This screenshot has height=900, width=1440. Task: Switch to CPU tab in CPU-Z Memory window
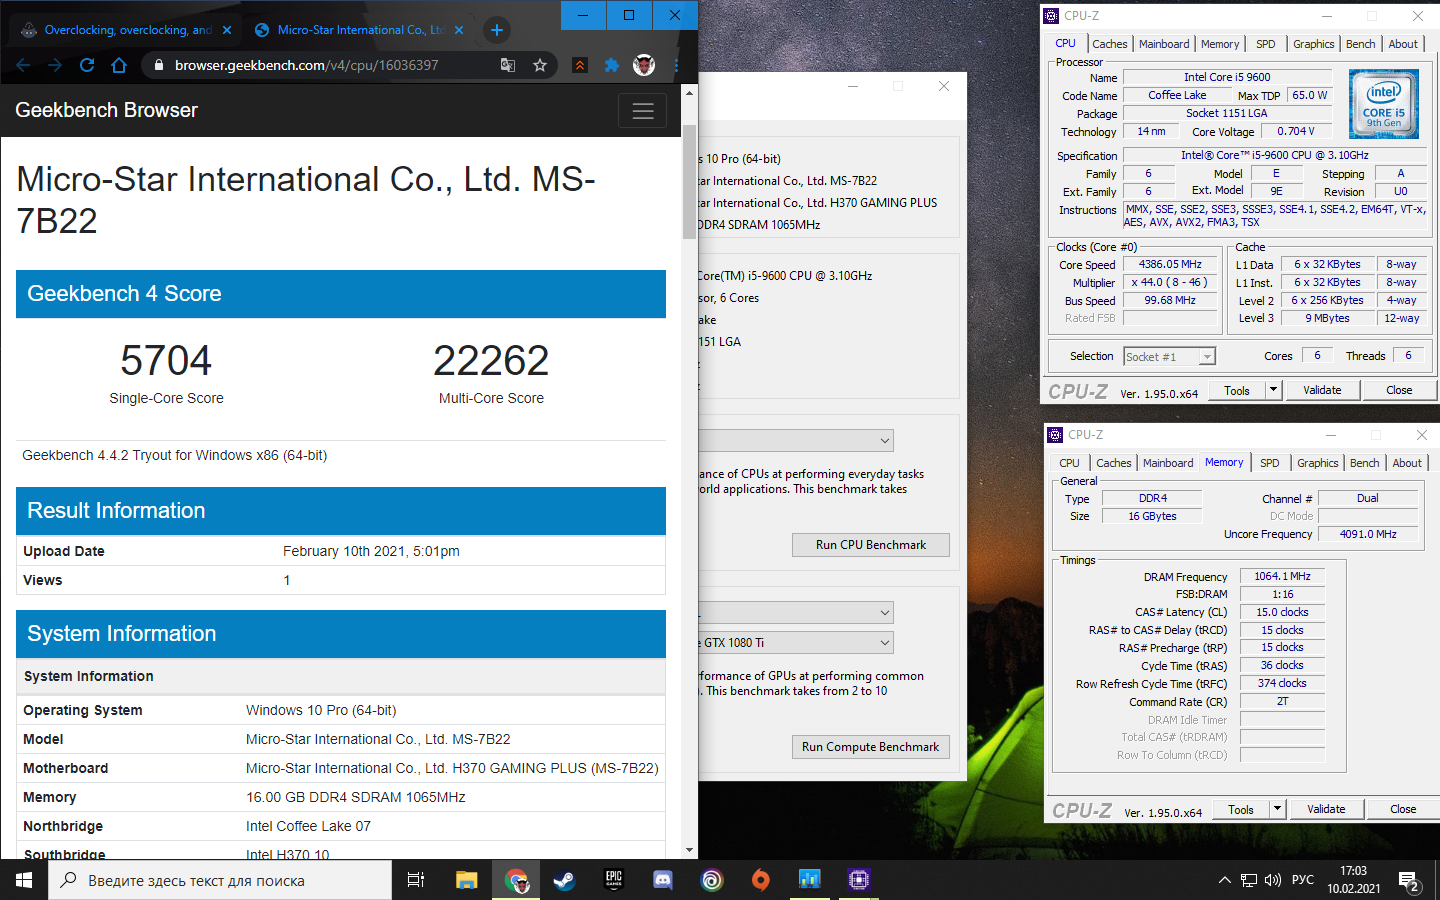coord(1069,463)
